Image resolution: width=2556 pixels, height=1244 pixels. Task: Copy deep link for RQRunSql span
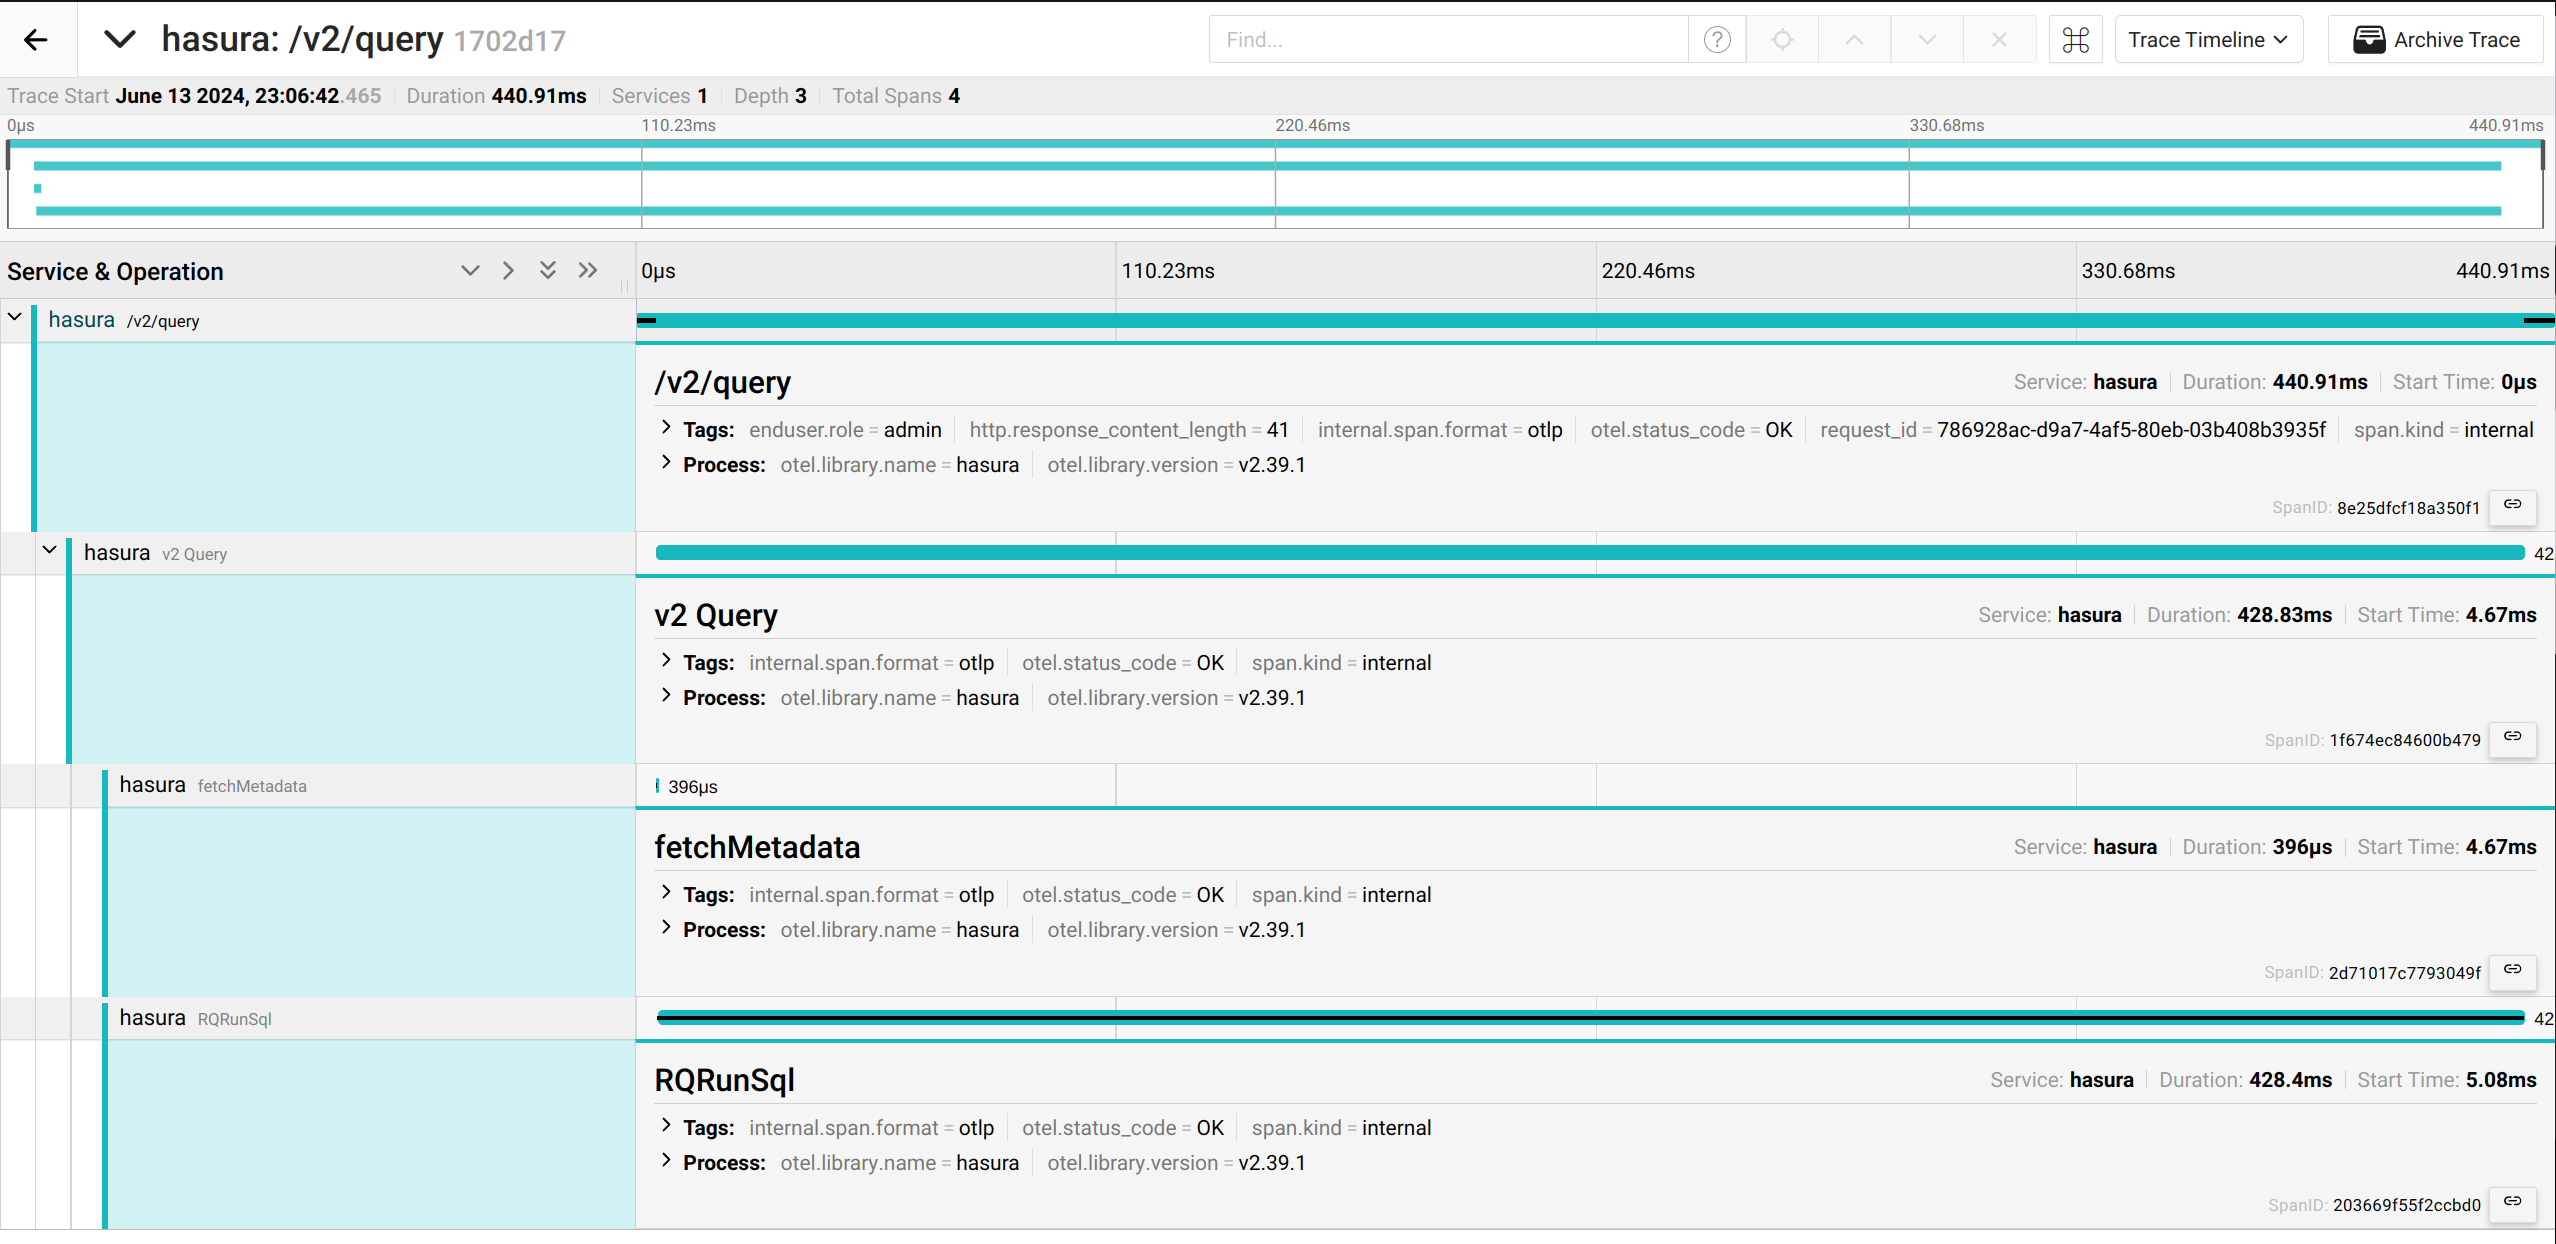[x=2512, y=1202]
